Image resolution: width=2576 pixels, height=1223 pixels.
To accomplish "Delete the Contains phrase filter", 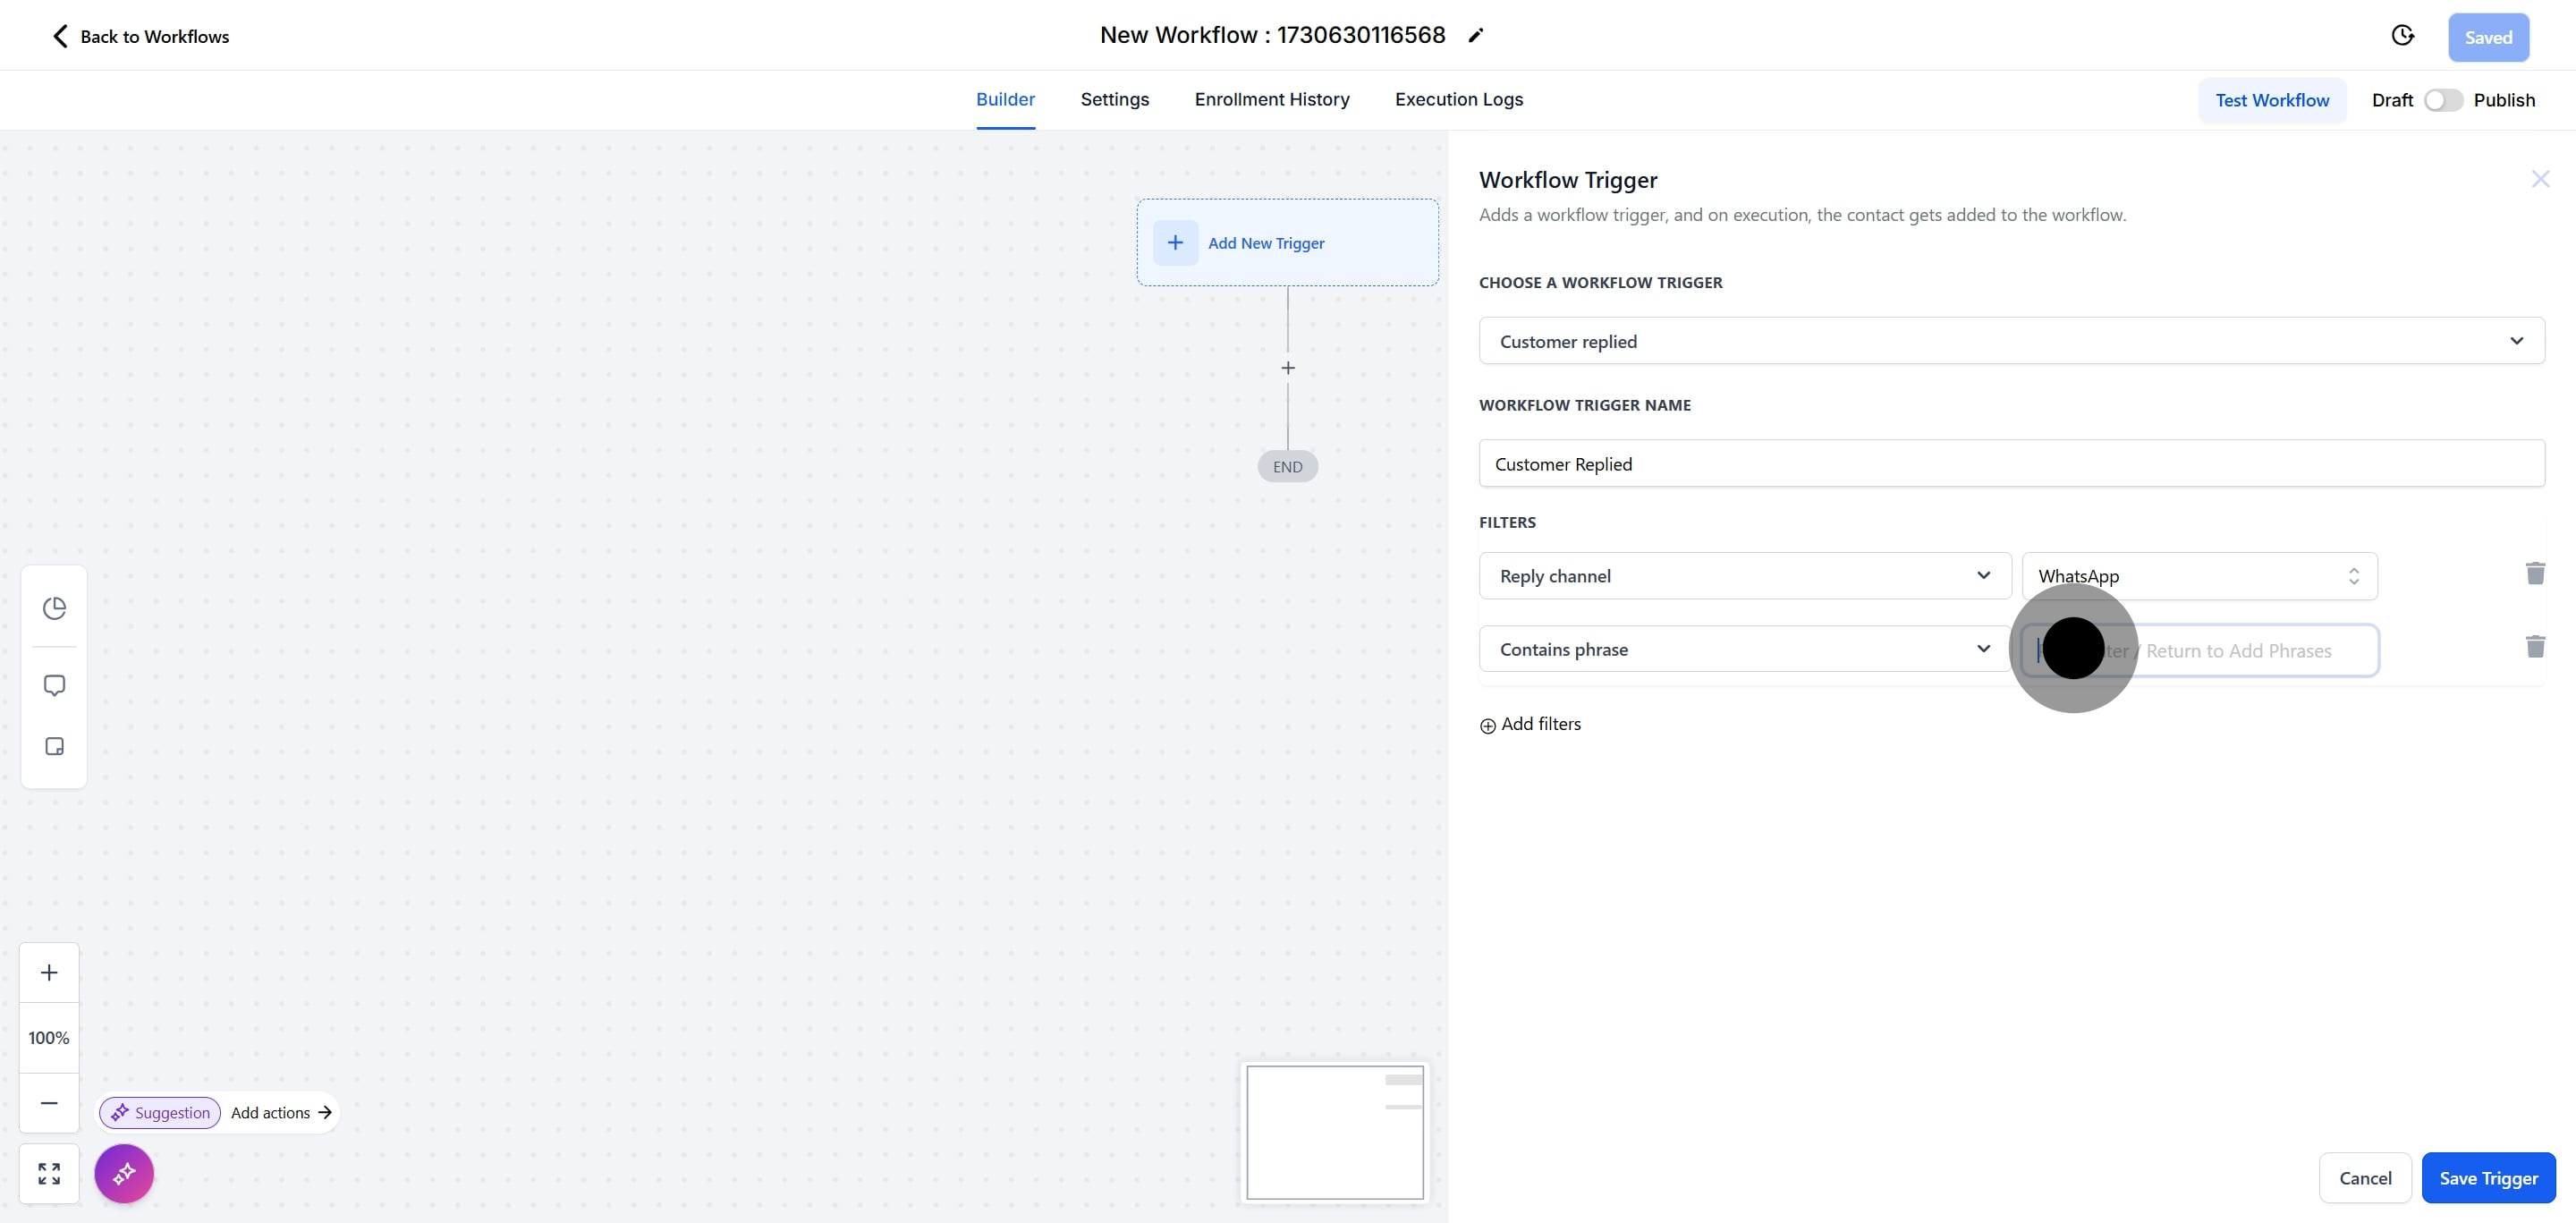I will (x=2534, y=647).
